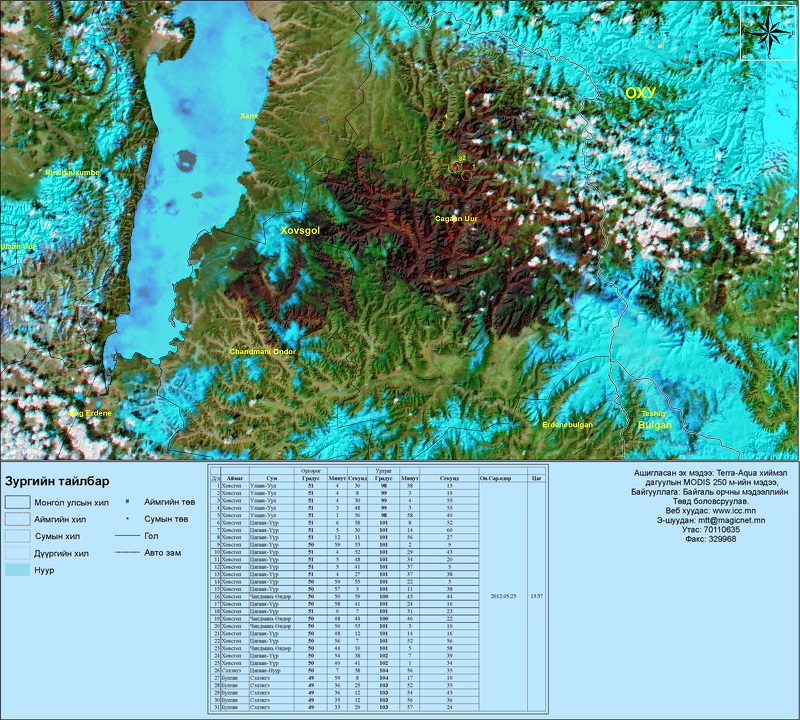
Task: Click the Дүүргийн хил legend box
Action: tap(16, 553)
